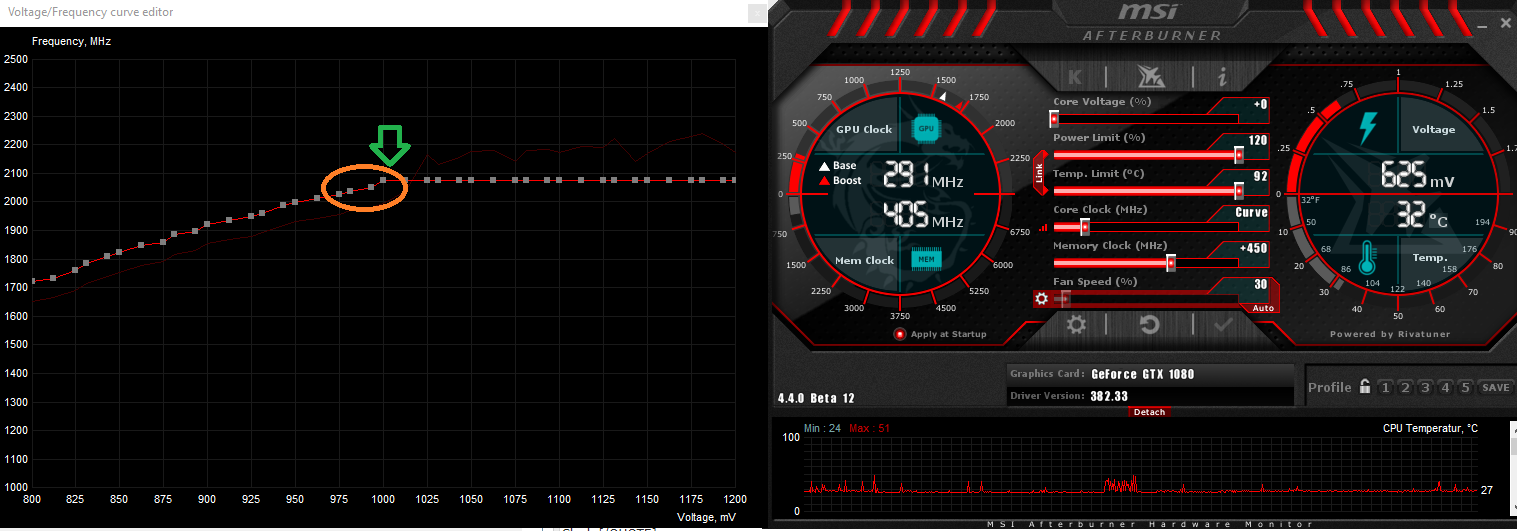Toggle Link between power and temp limits
The width and height of the screenshot is (1517, 531).
1039,173
